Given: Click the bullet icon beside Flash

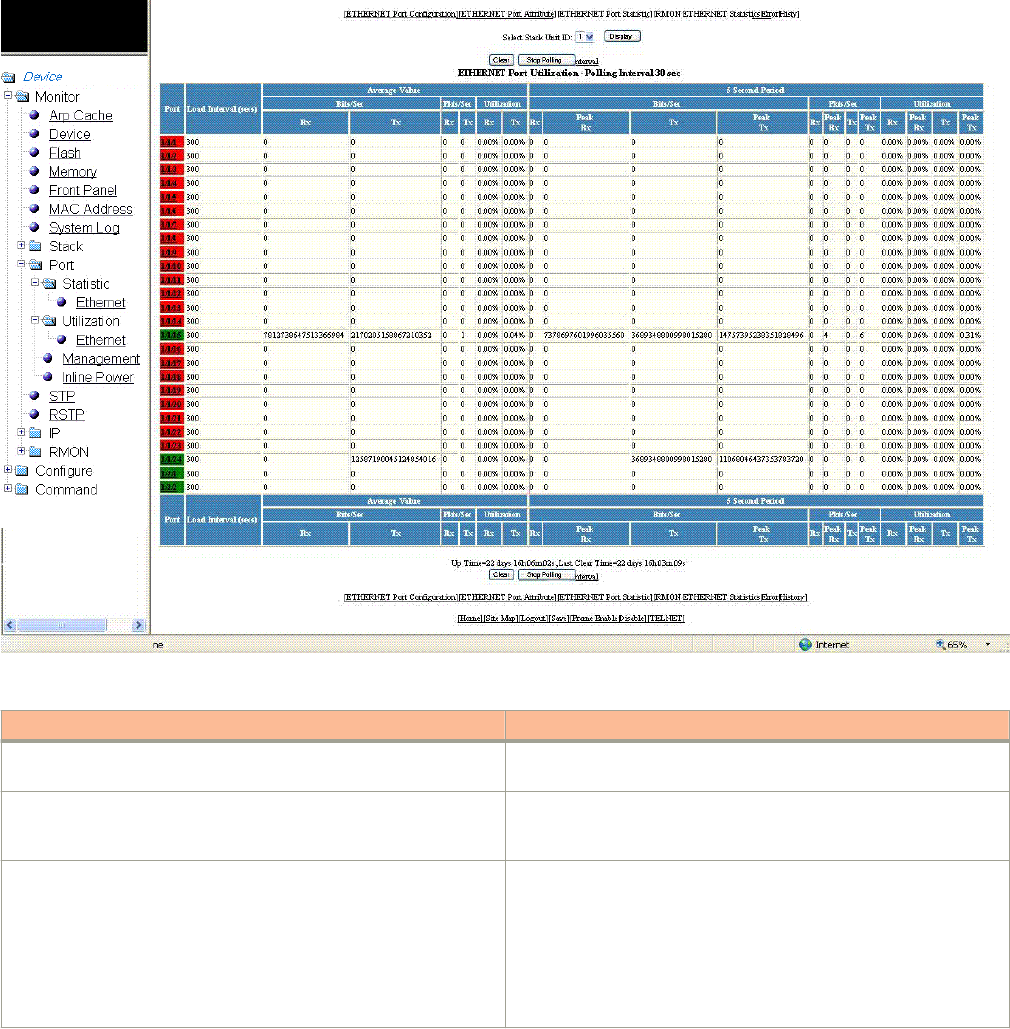Looking at the screenshot, I should click(35, 152).
